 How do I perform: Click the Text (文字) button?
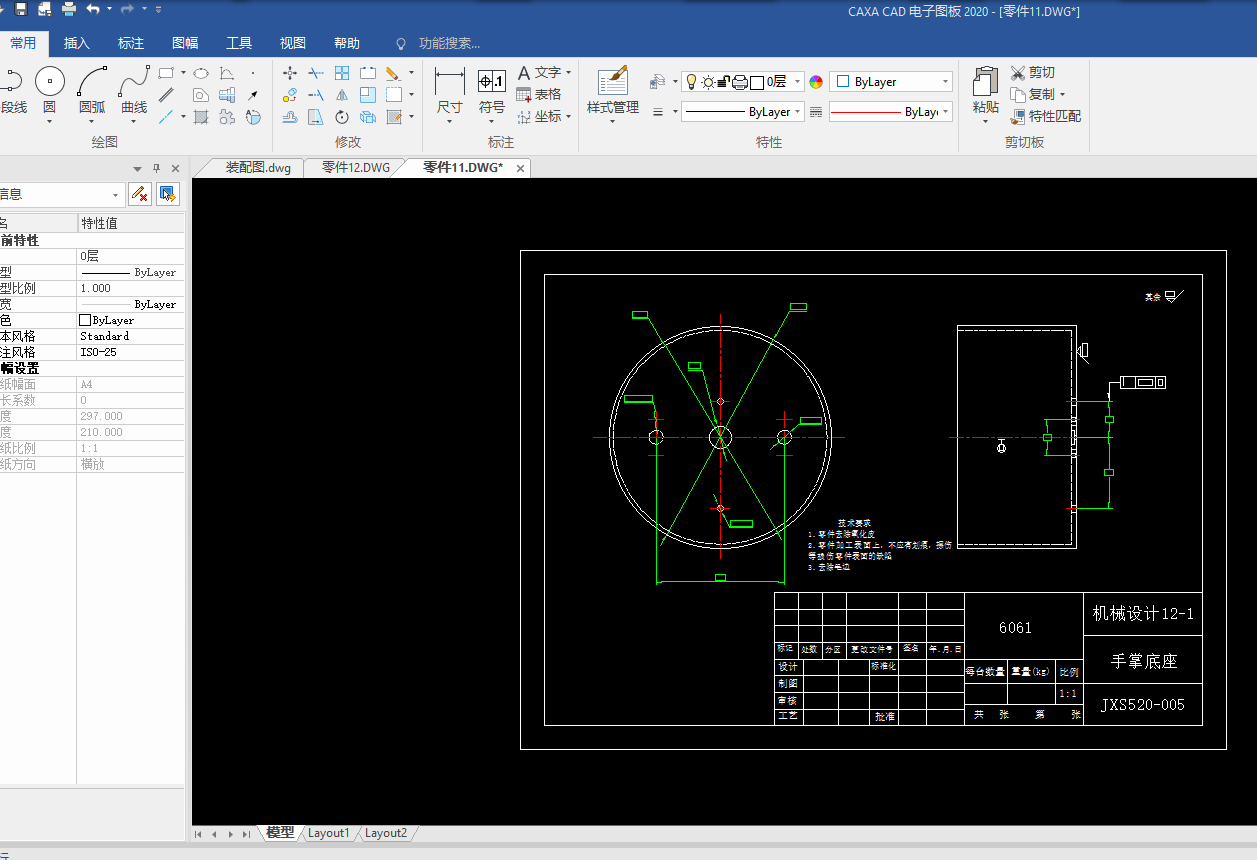[x=539, y=72]
